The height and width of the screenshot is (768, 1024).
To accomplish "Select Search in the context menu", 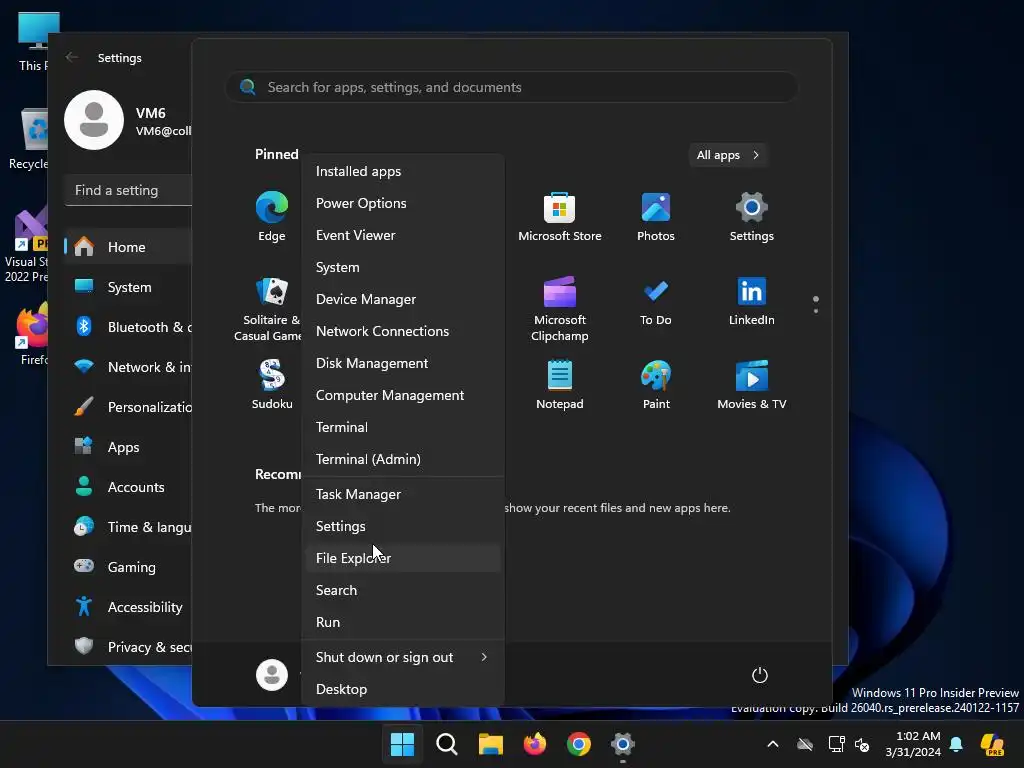I will click(x=402, y=590).
